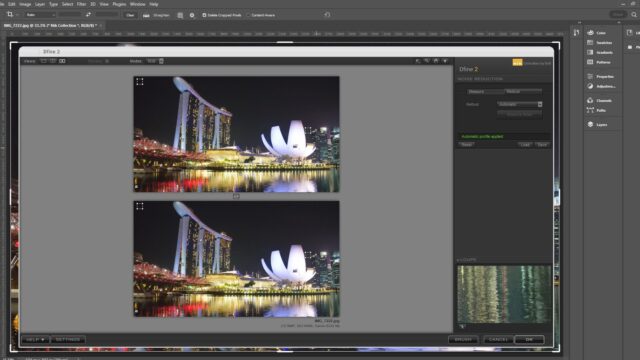640x360 pixels.
Task: Switch to Measure mode in Dfine
Action: pos(486,91)
